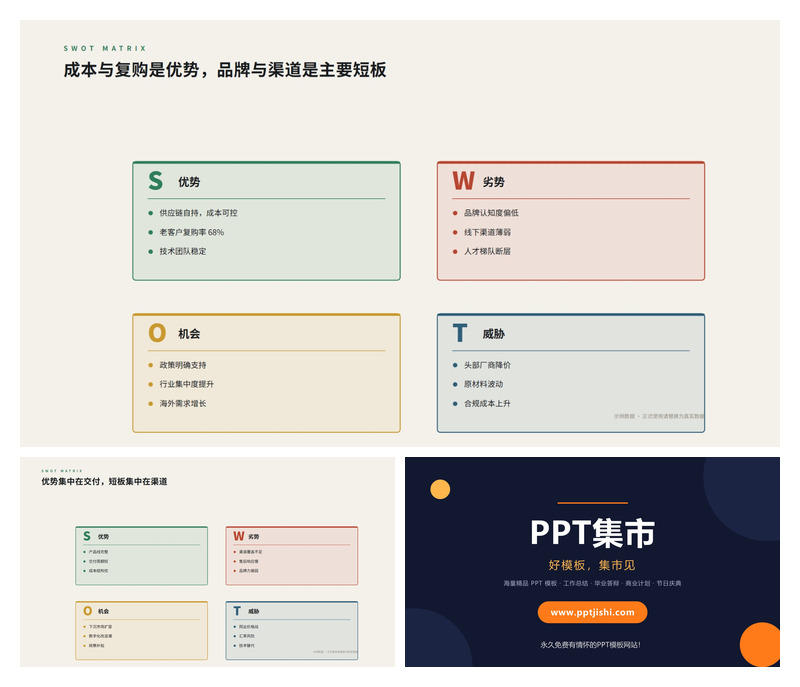Click the PPT集市 logo title
The height and width of the screenshot is (687, 800).
(x=592, y=533)
